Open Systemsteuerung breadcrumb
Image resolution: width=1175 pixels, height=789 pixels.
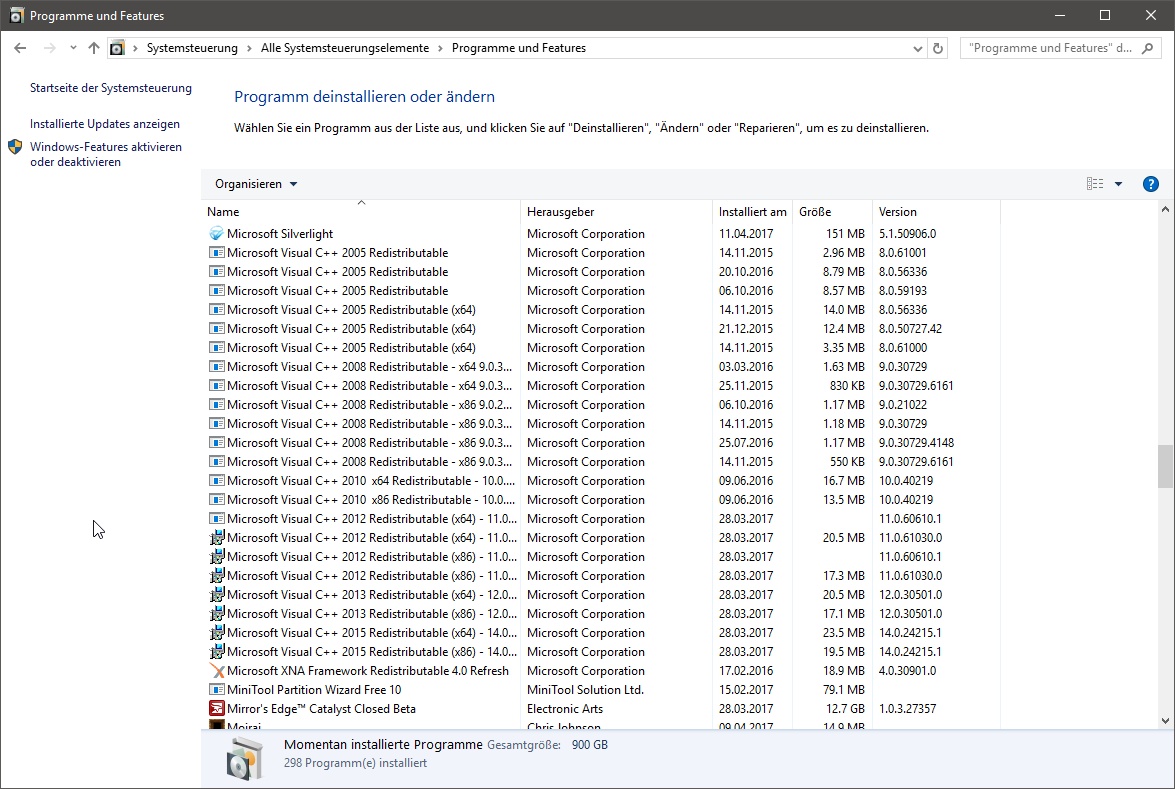(192, 48)
